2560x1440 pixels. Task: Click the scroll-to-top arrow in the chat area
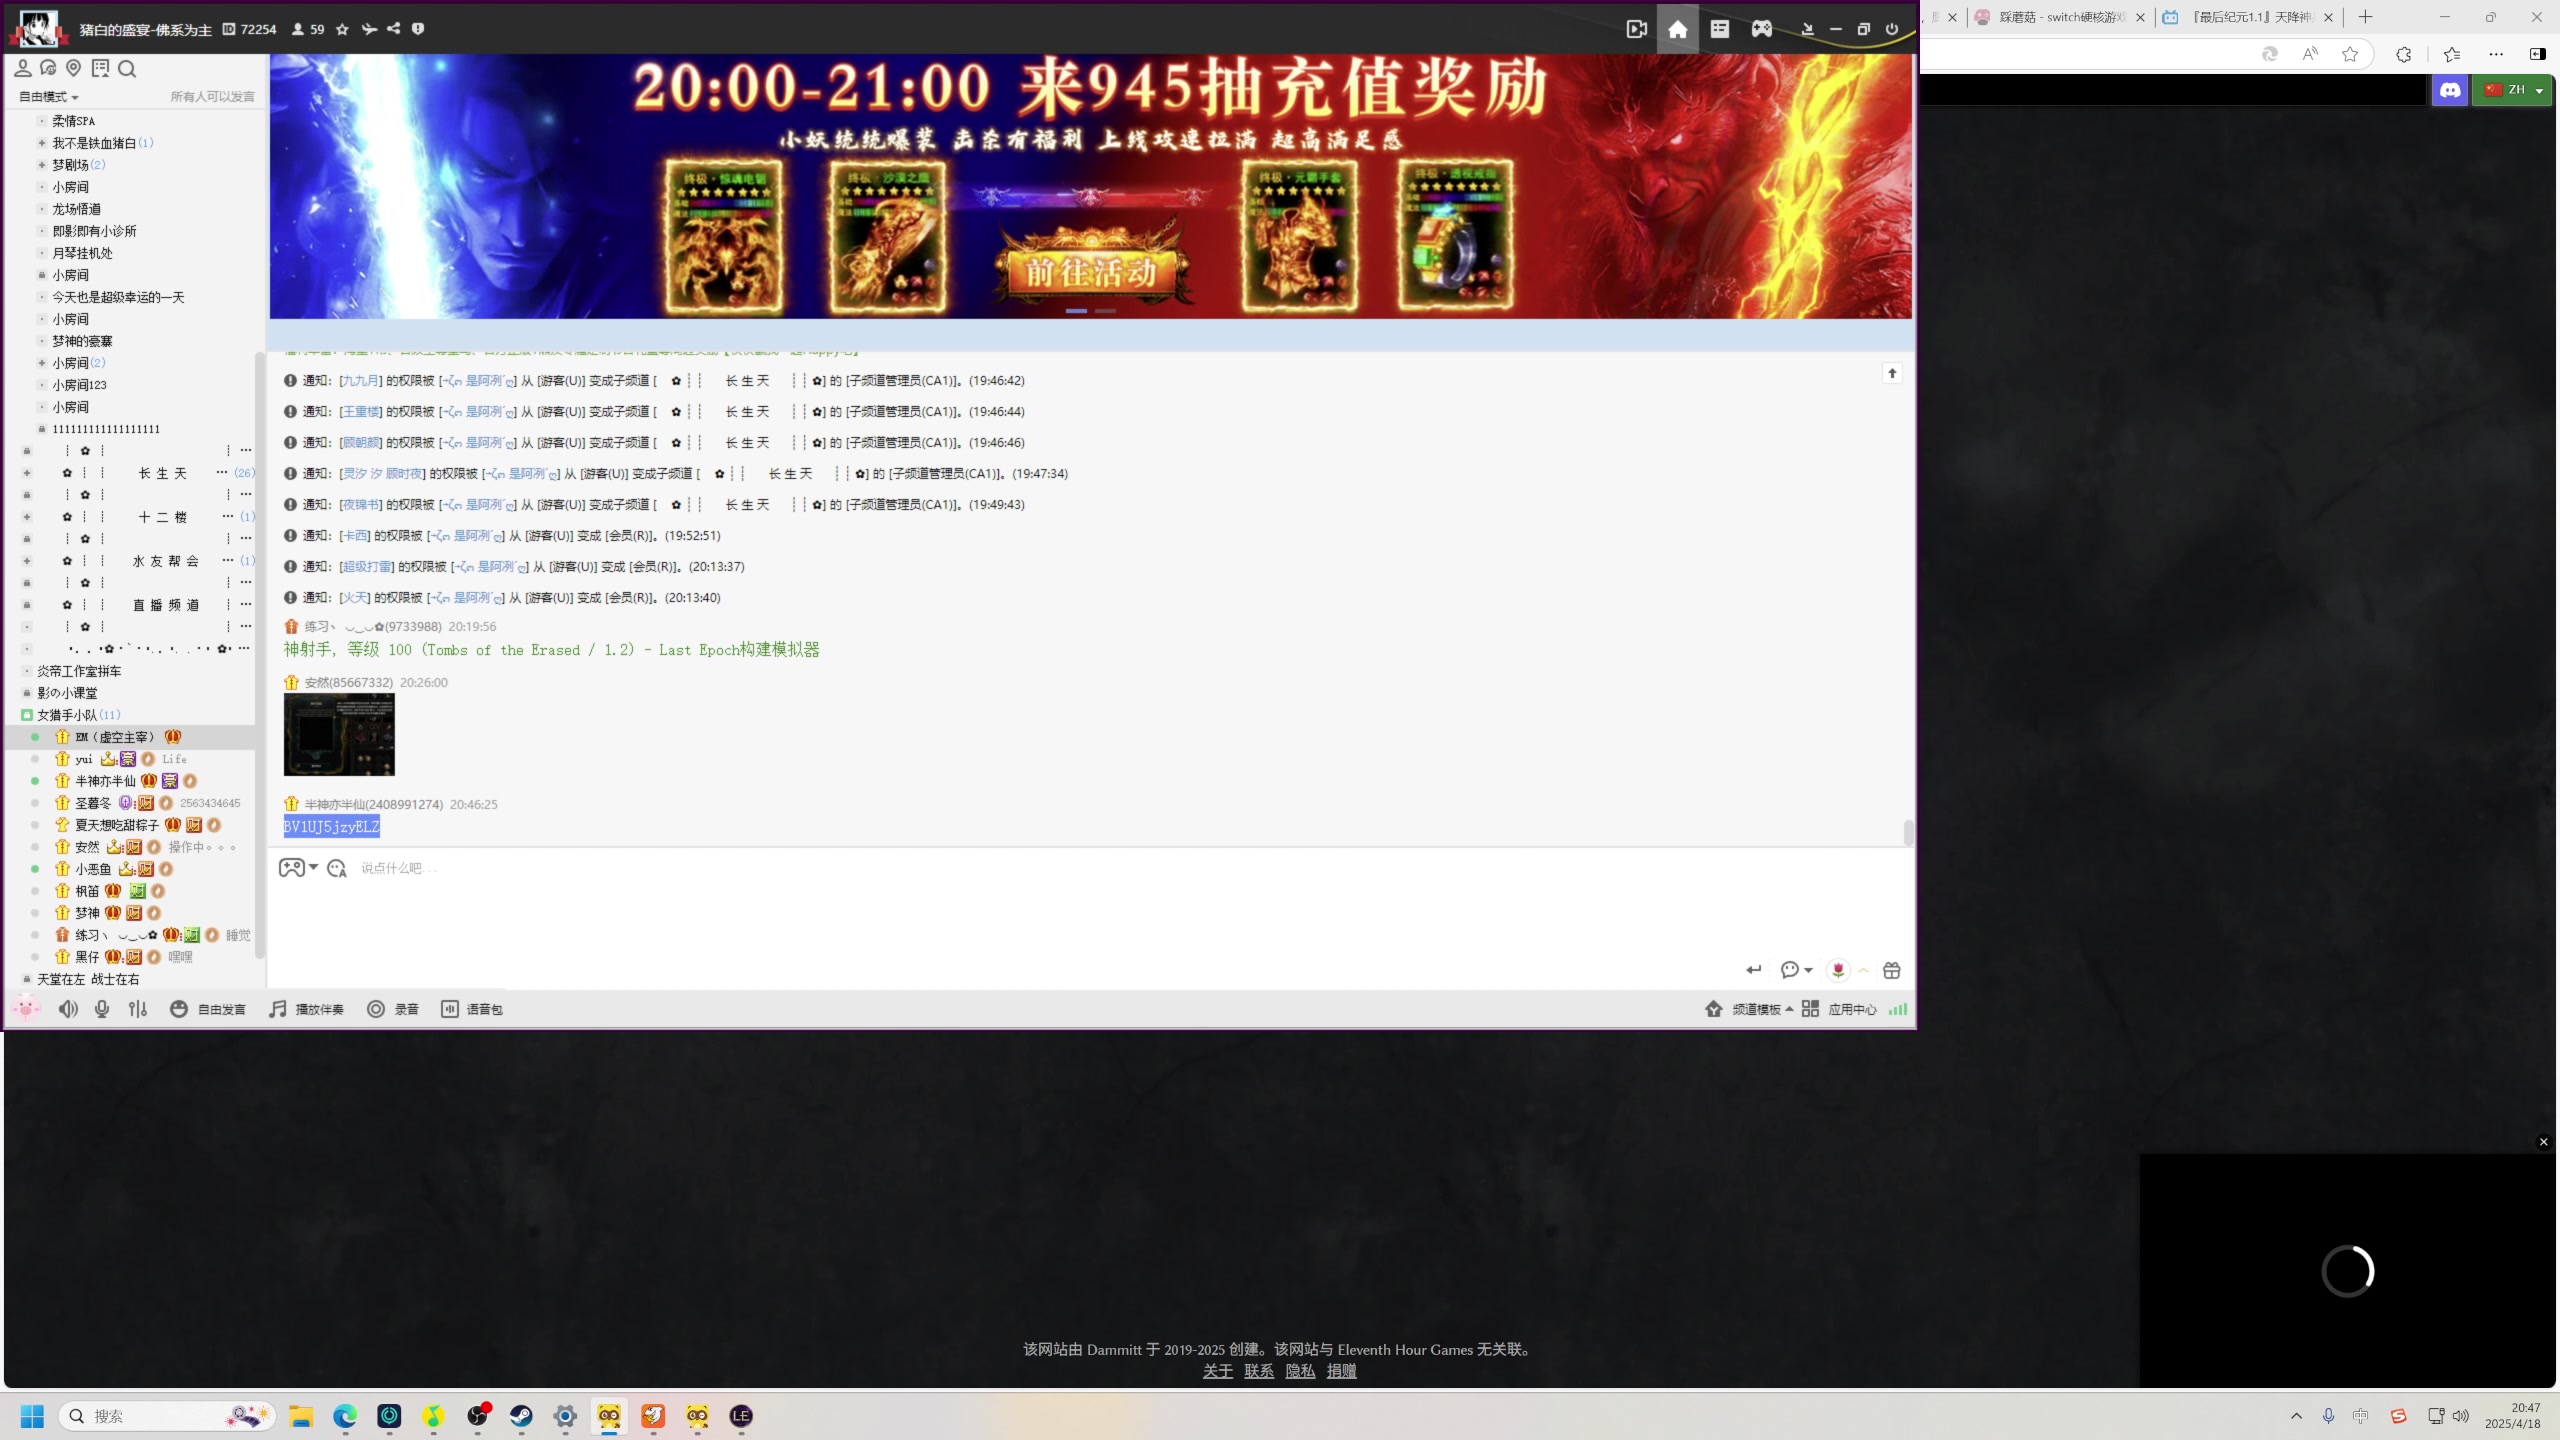point(1892,373)
